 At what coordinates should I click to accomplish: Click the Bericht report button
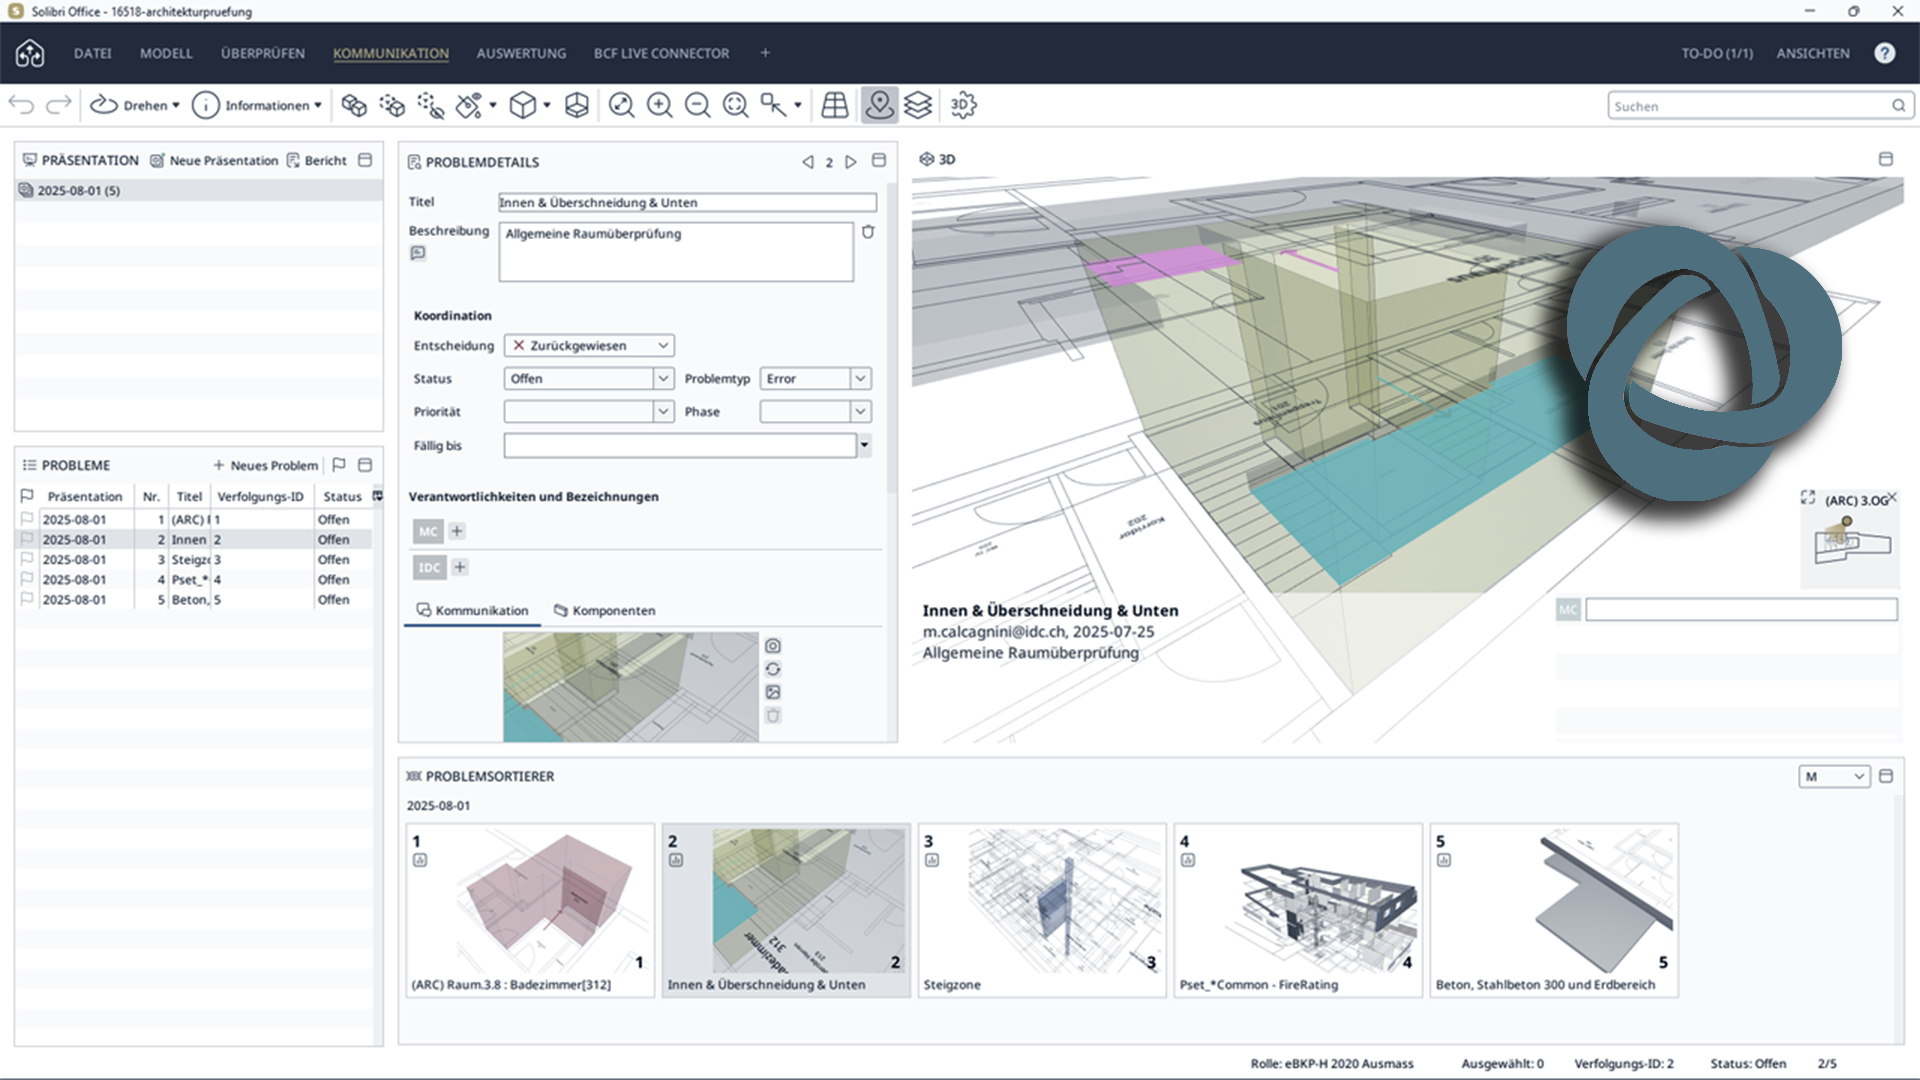(x=317, y=160)
